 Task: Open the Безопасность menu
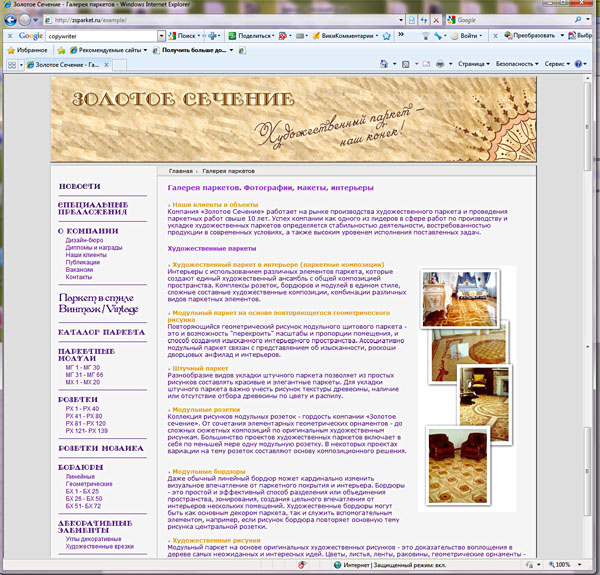coord(517,64)
